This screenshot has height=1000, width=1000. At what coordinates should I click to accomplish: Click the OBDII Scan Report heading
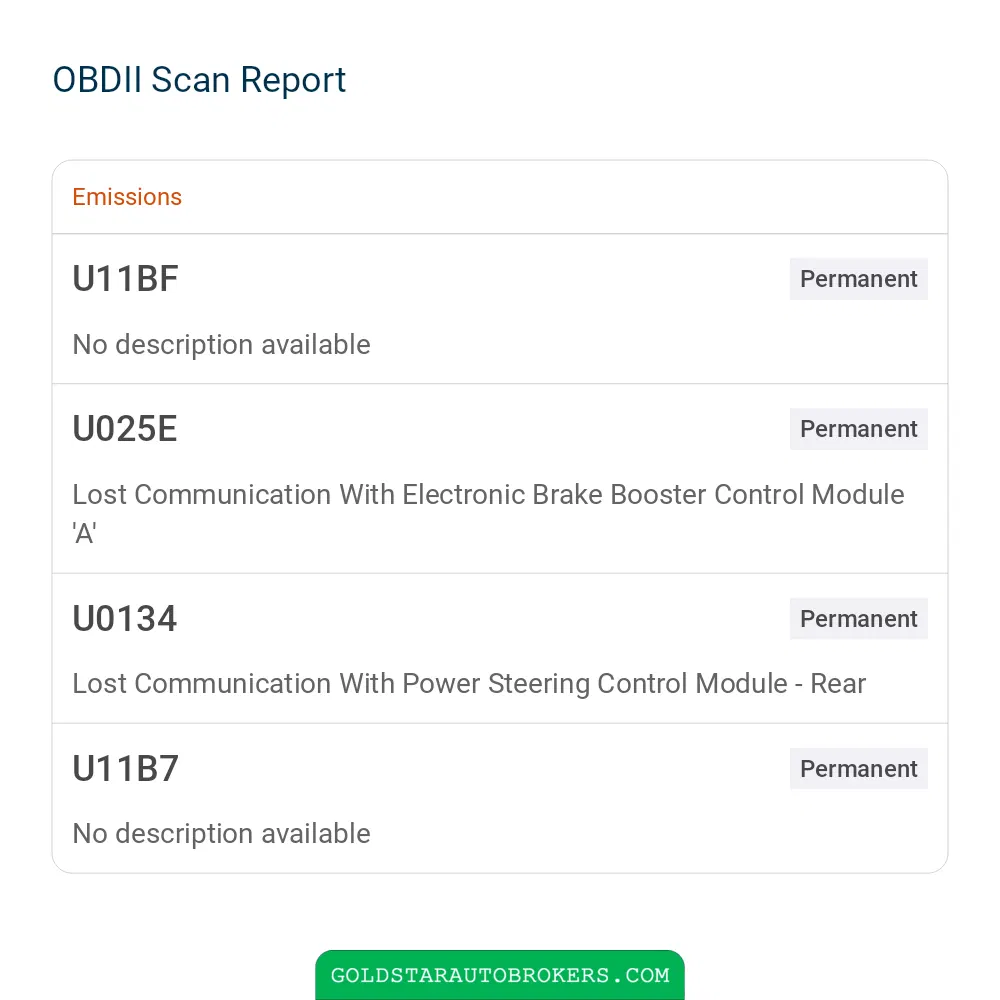click(199, 80)
